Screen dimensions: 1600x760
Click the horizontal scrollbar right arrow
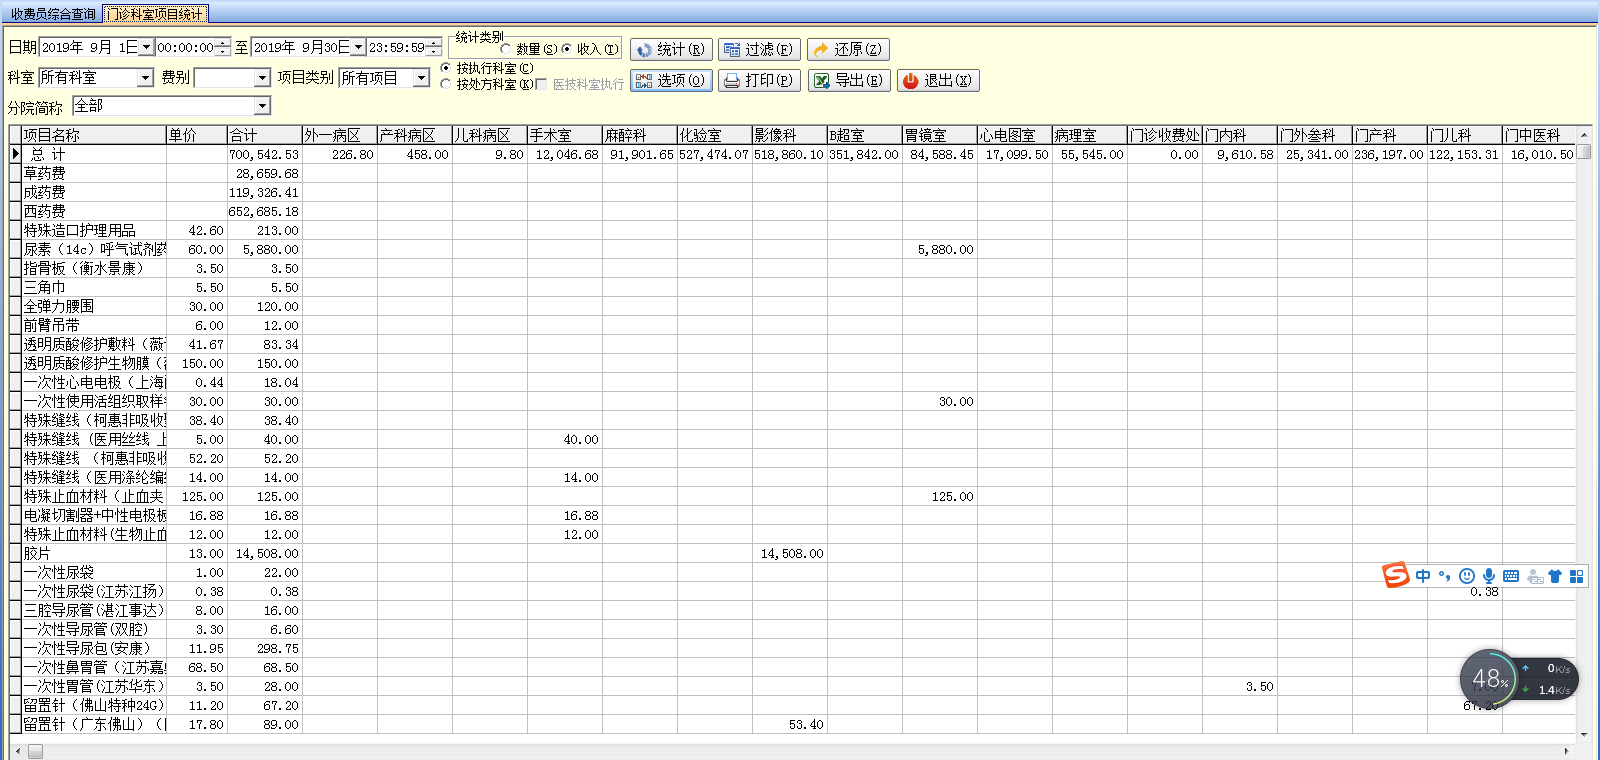pos(1566,751)
